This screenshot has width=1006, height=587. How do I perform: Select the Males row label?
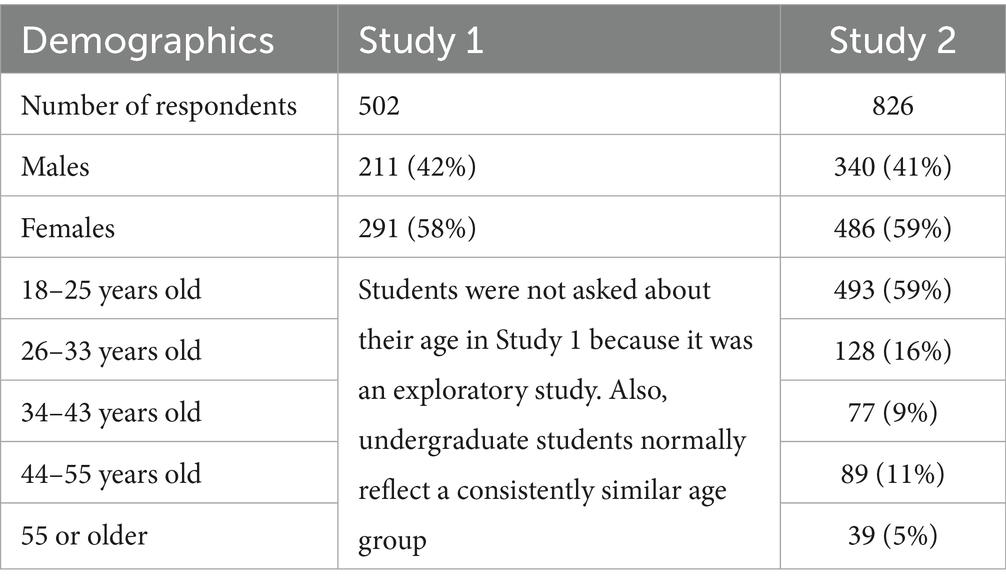[x=55, y=166]
